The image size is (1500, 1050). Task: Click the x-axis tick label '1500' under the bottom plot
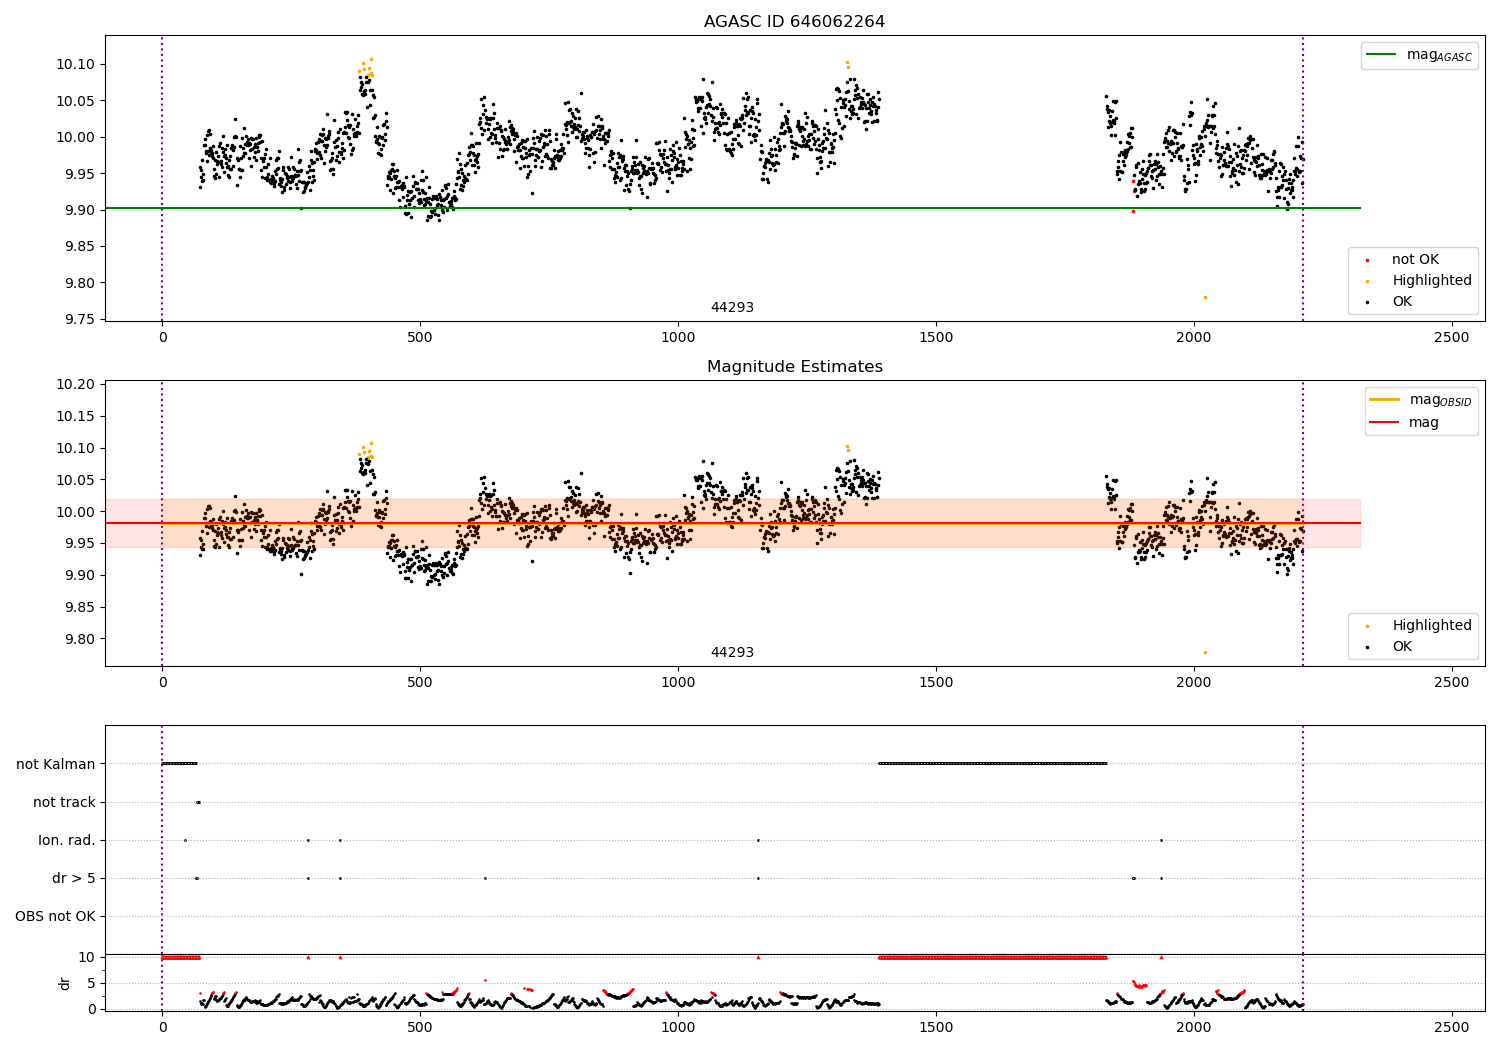(x=936, y=1026)
